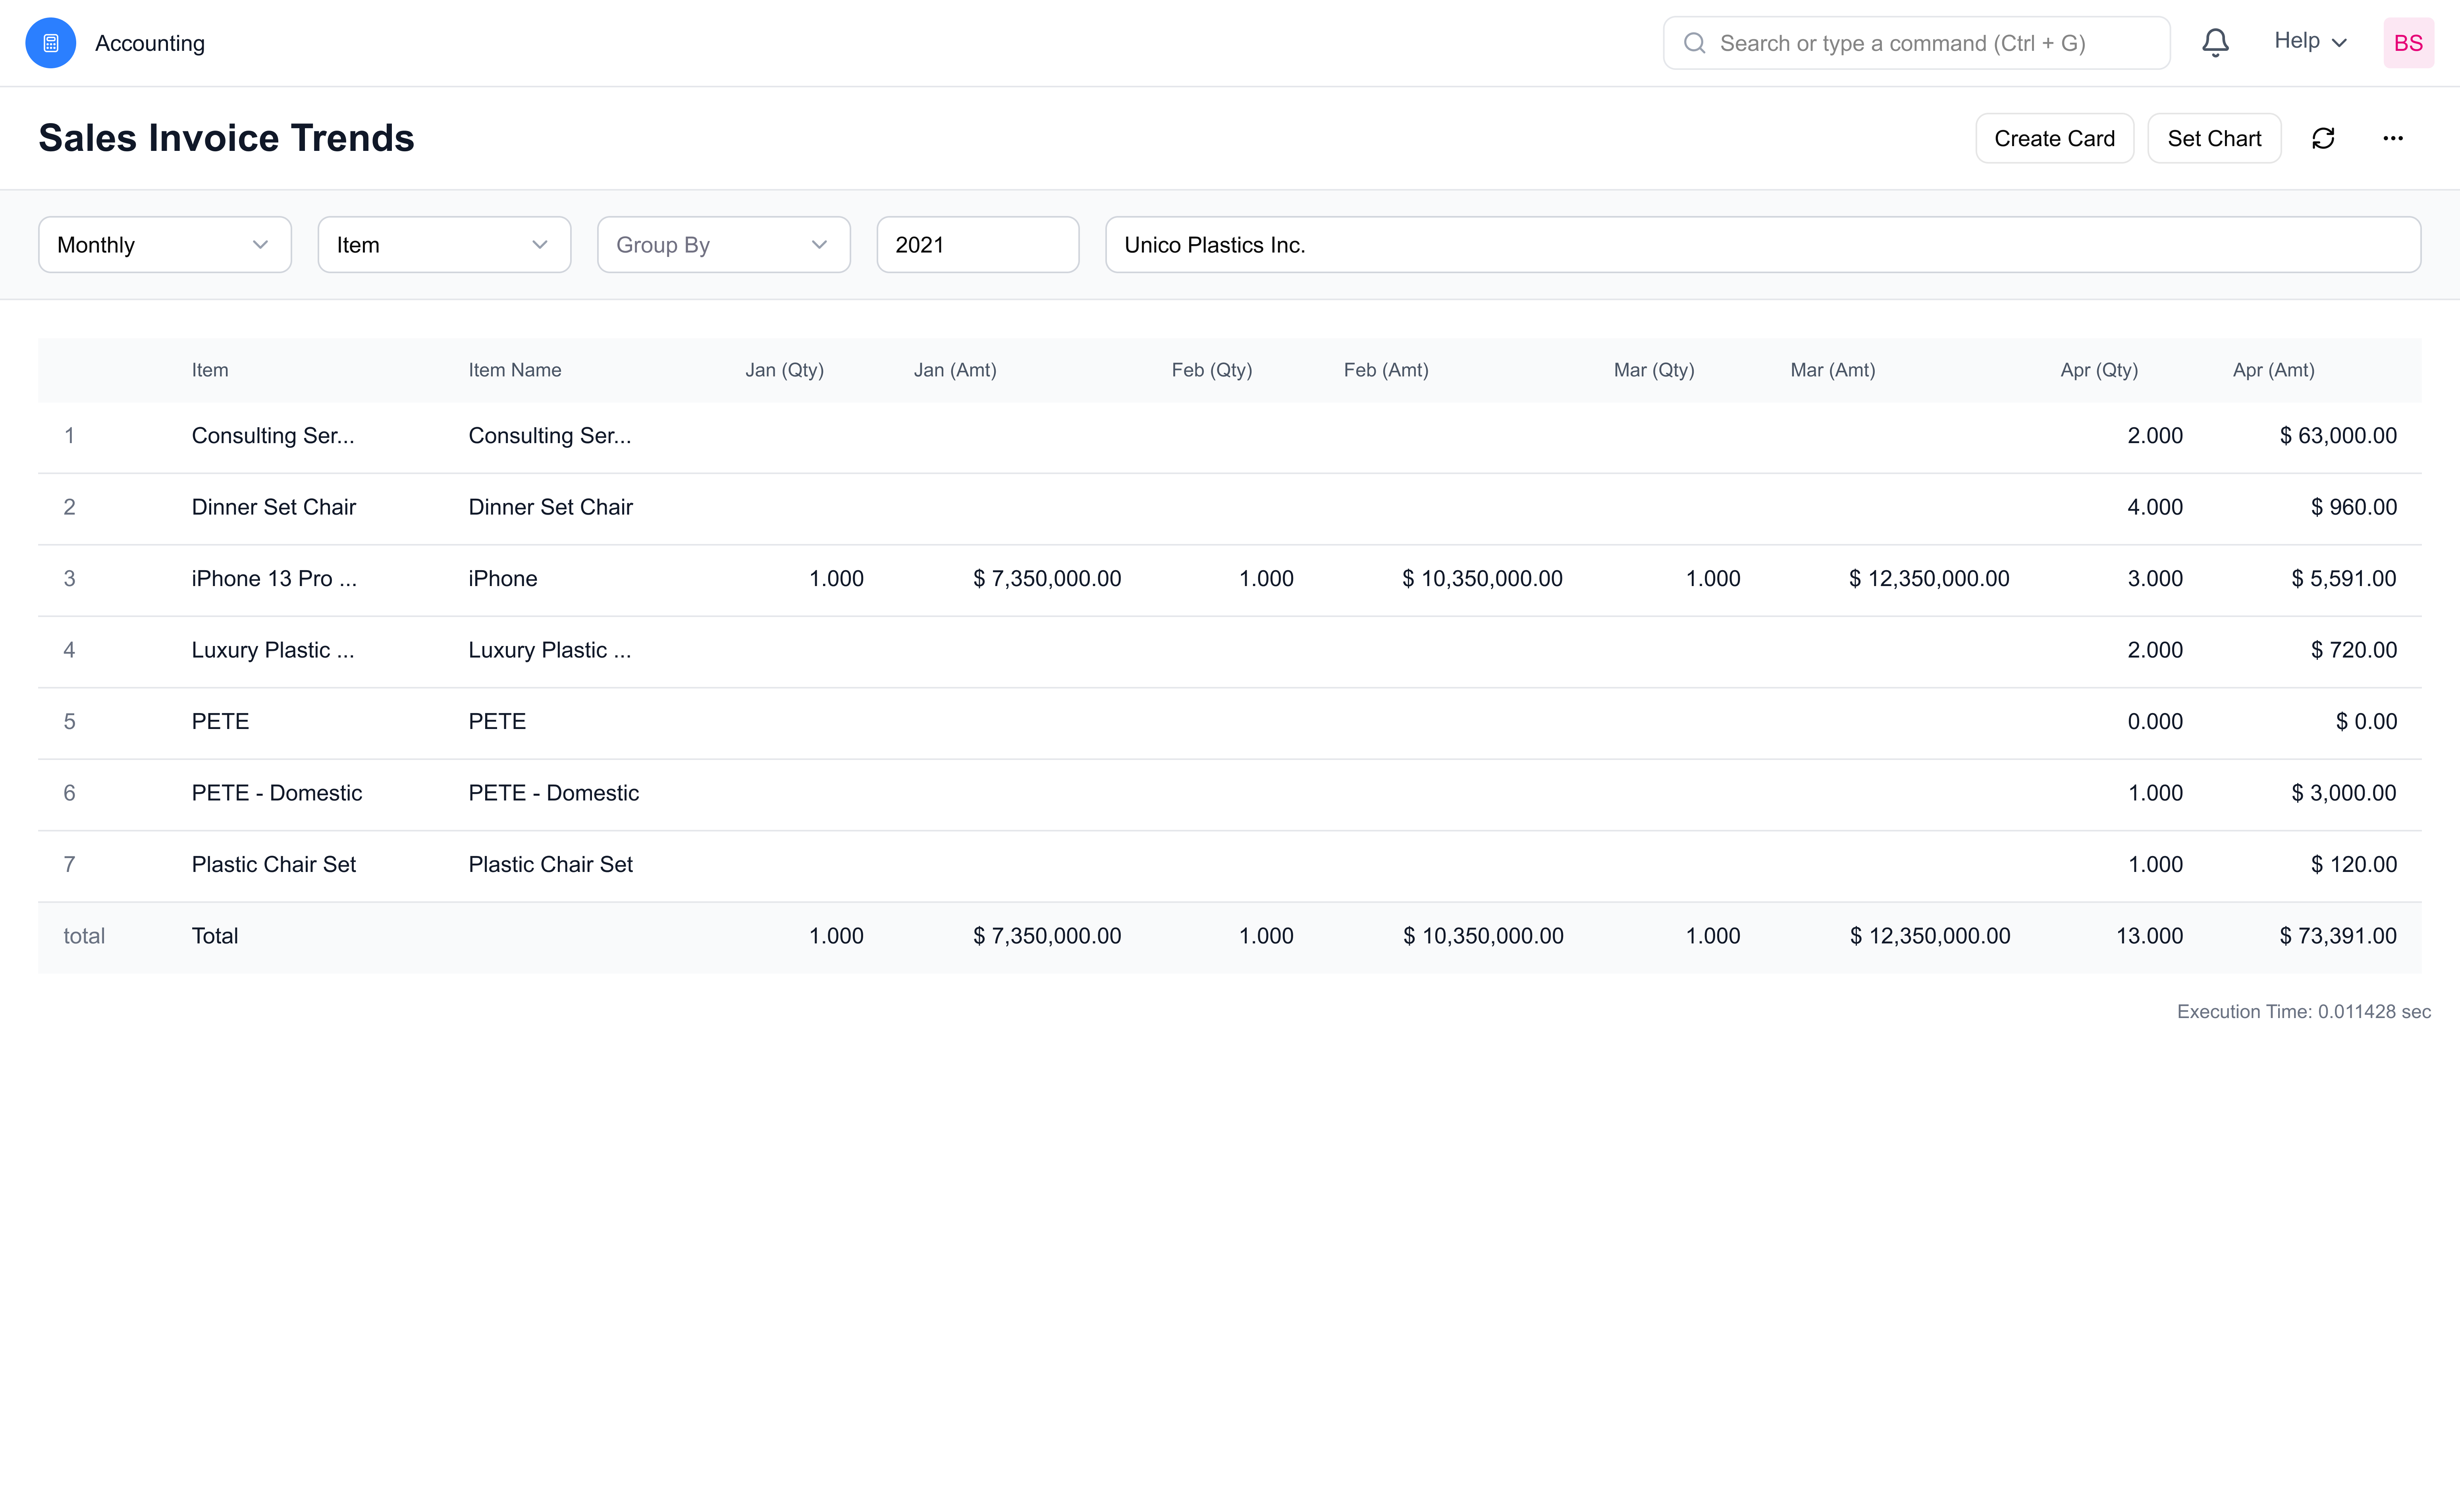Open the Accounting module home icon
Screen dimensions: 2460x1512
click(50, 43)
